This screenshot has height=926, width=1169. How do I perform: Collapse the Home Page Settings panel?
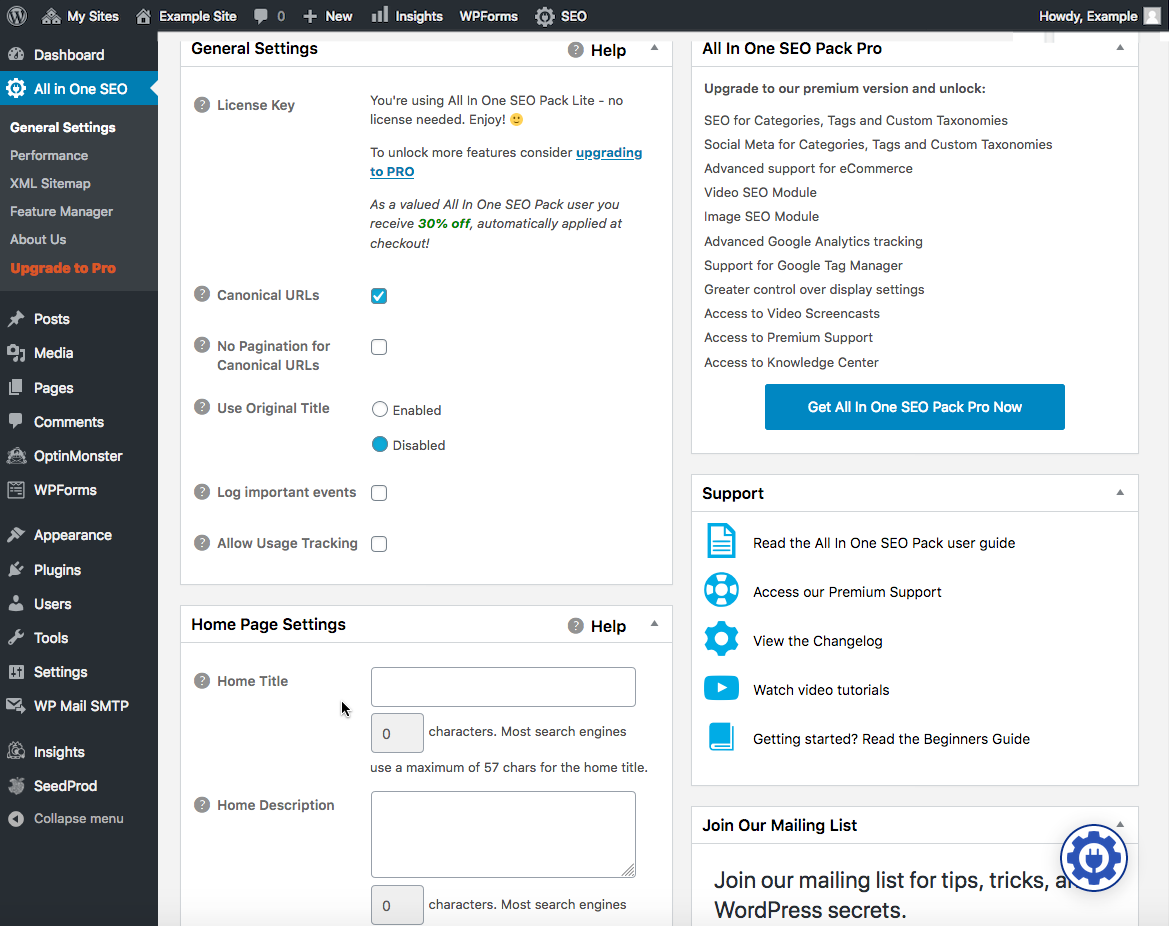[x=655, y=624]
